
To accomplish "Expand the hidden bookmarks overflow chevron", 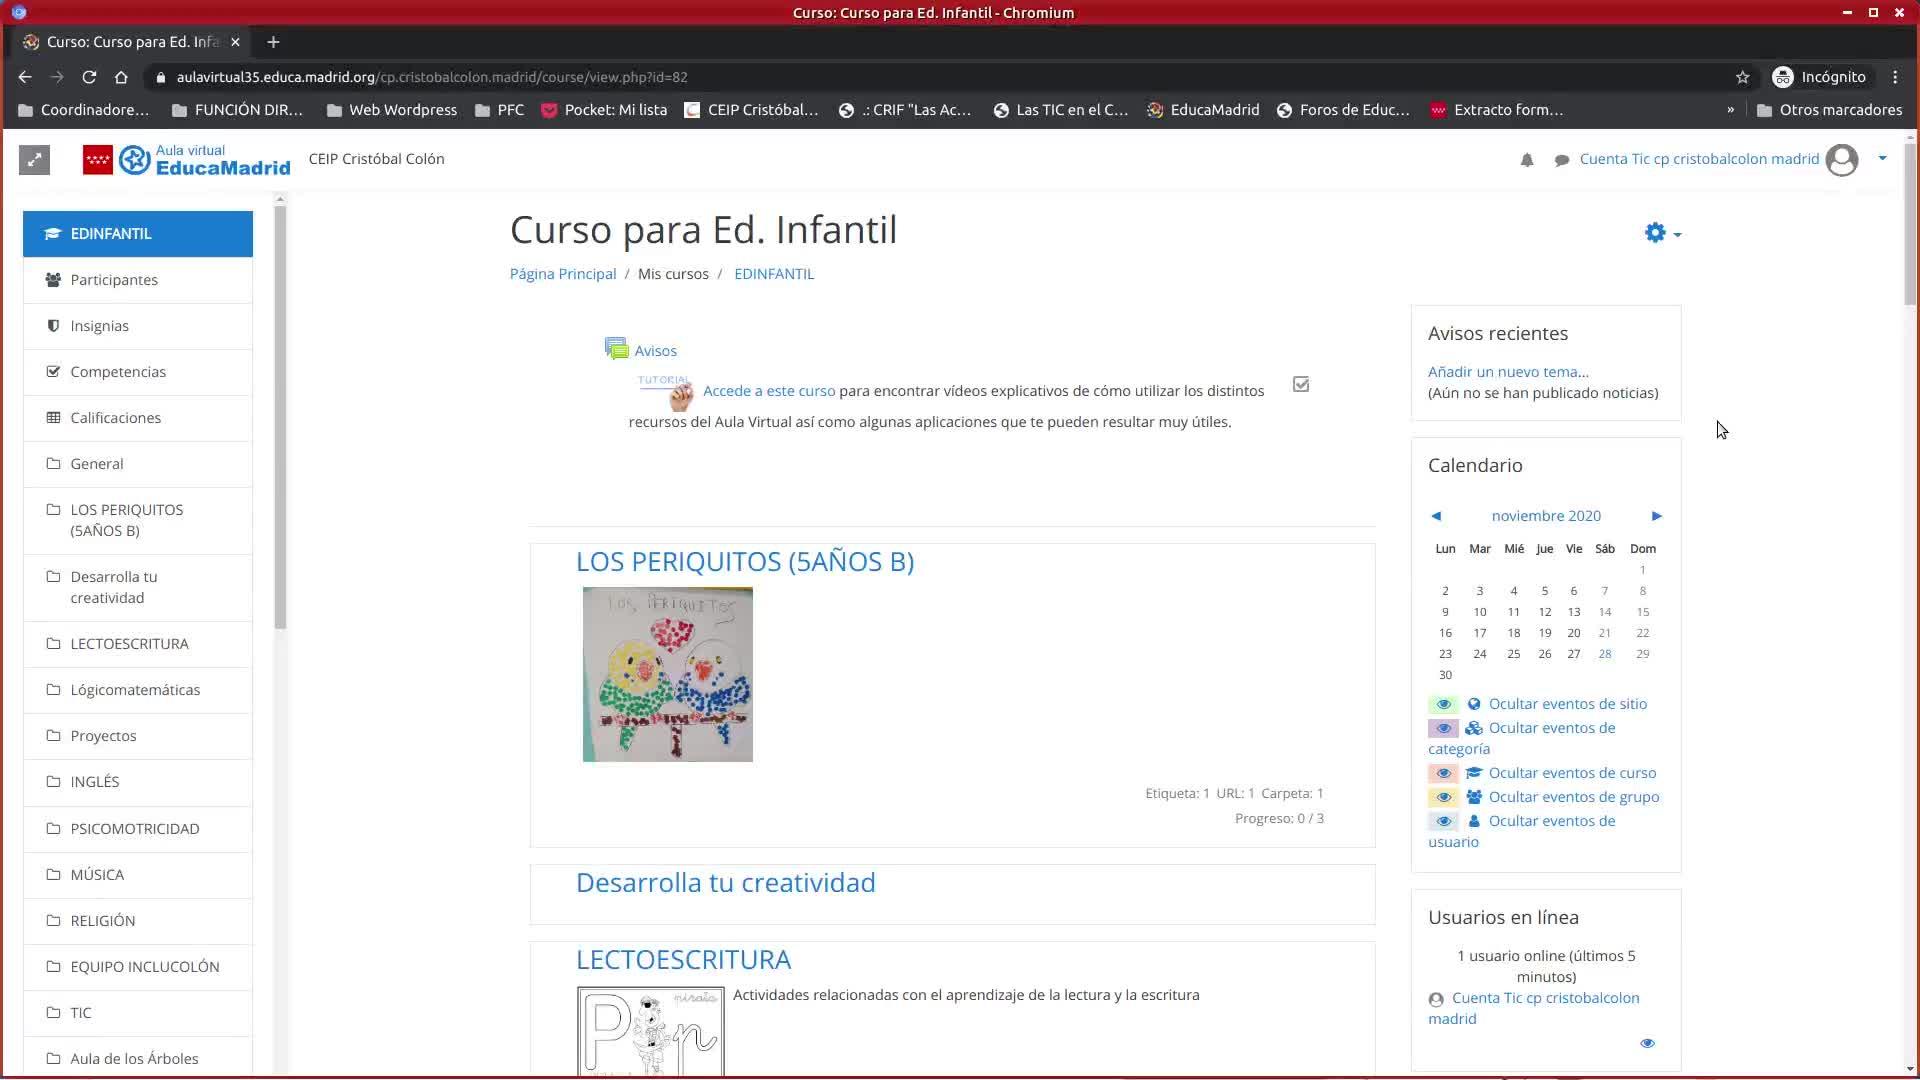I will pos(1730,110).
